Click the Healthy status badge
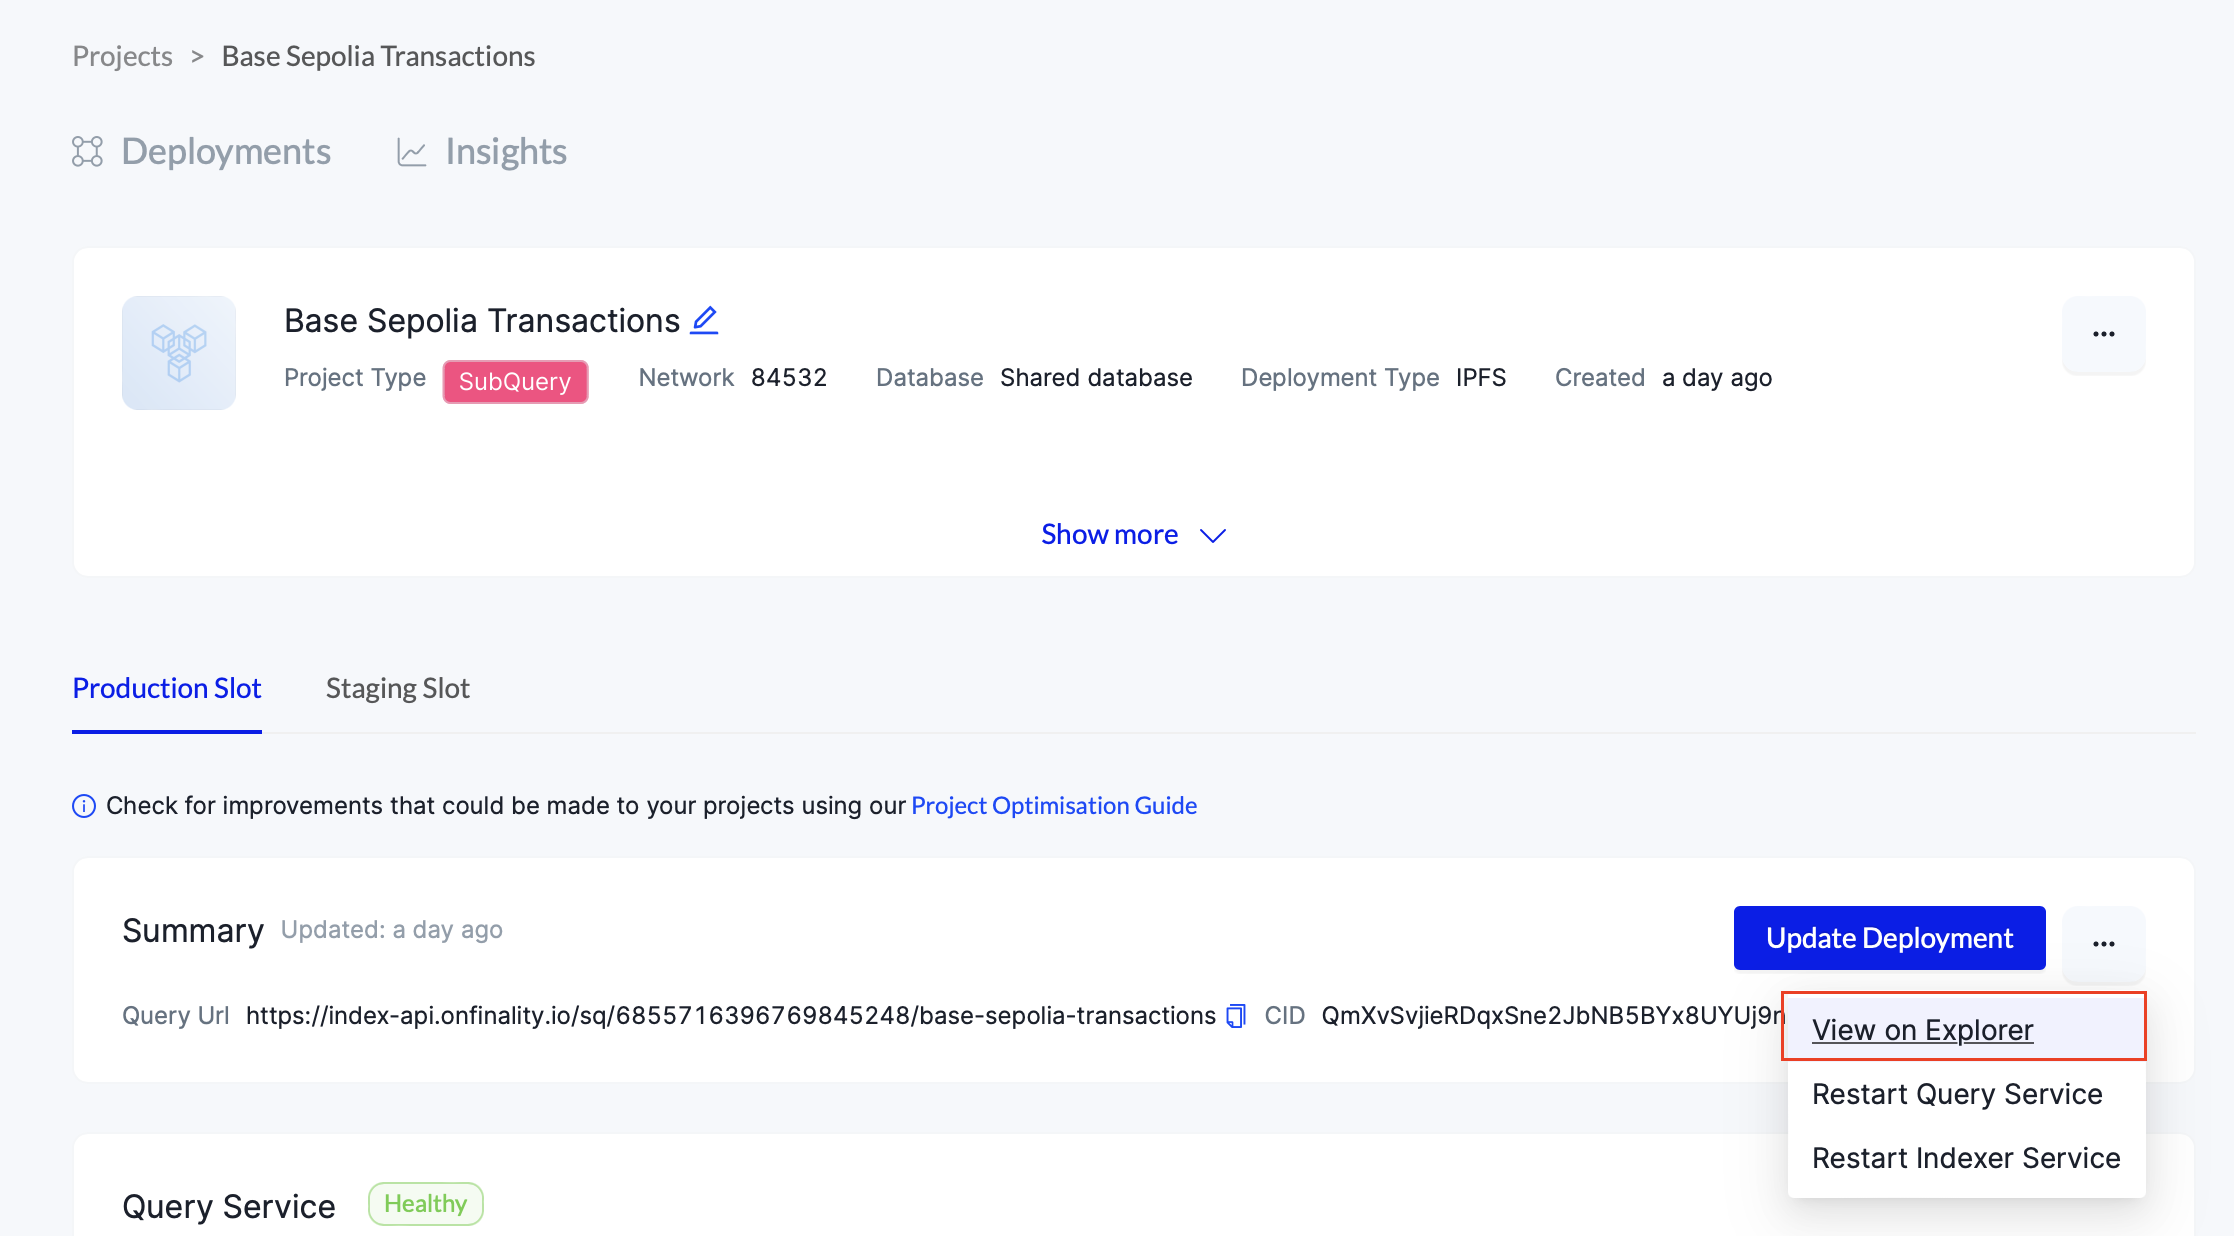The height and width of the screenshot is (1236, 2234). point(425,1204)
